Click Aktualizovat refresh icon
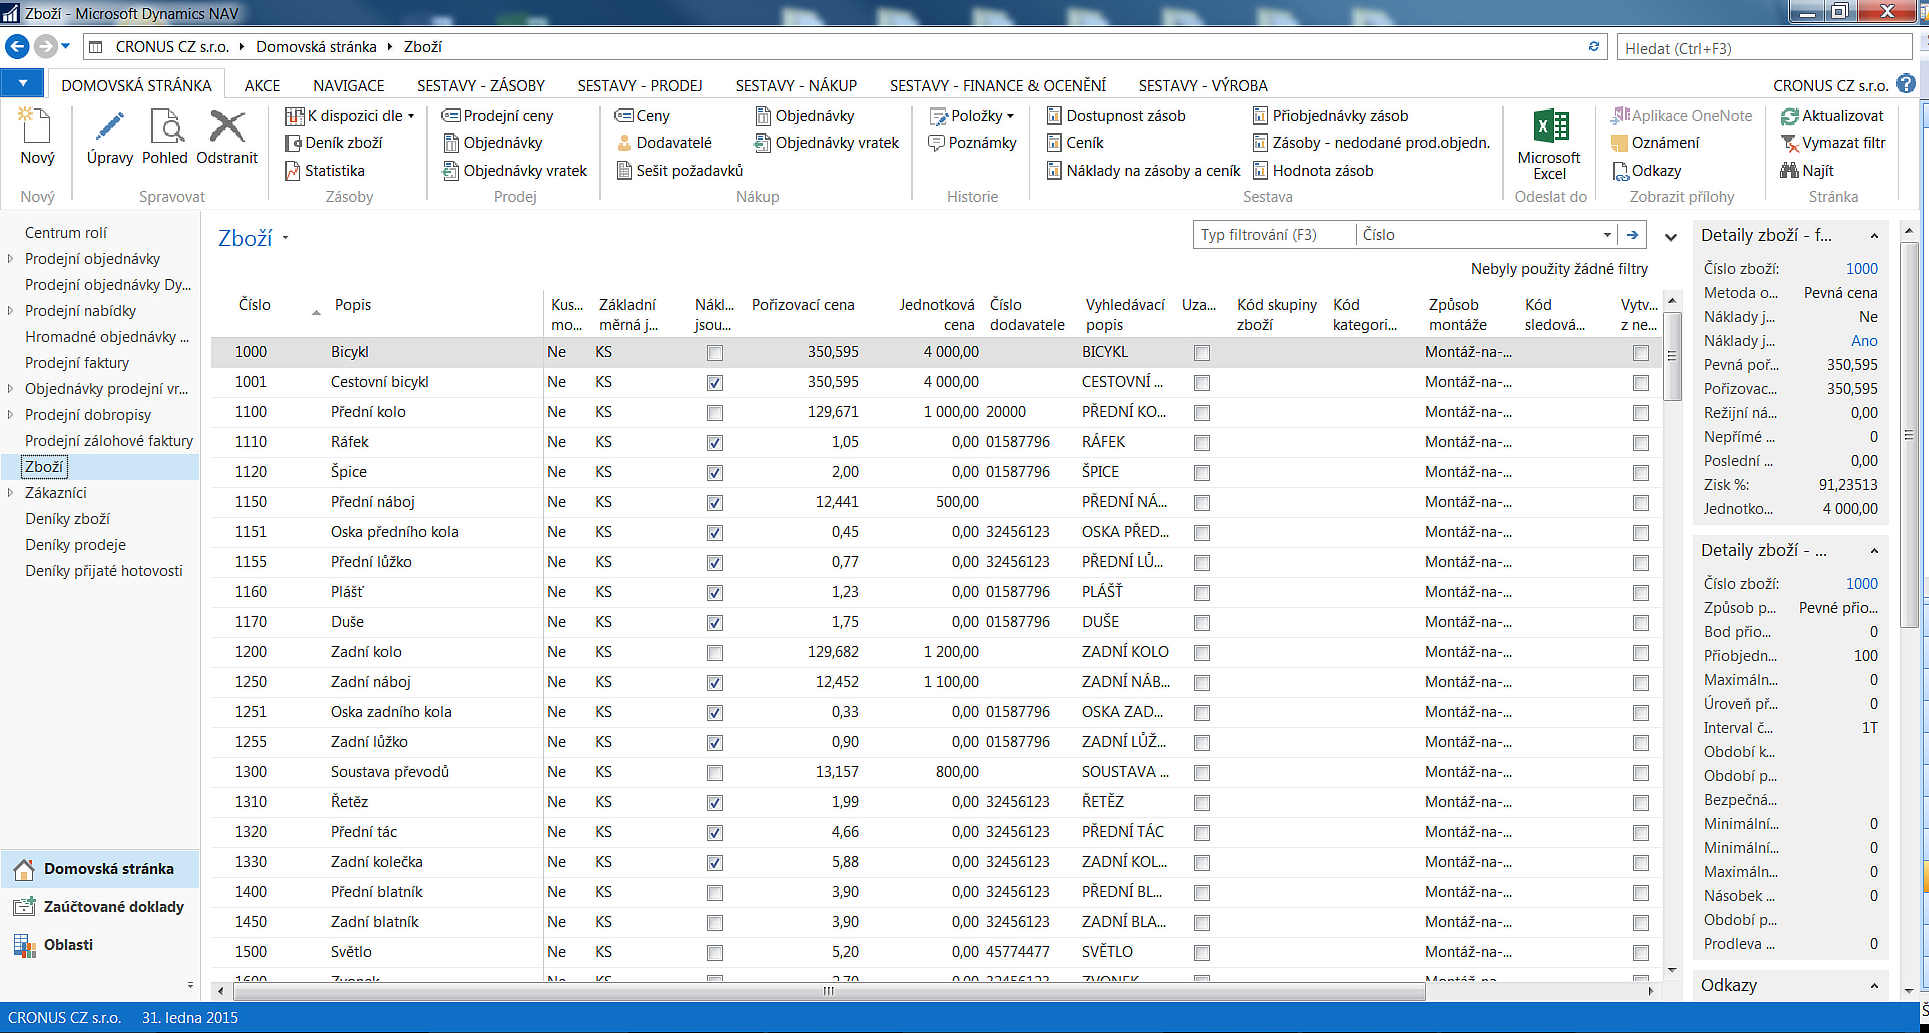Viewport: 1929px width, 1033px height. 1789,116
